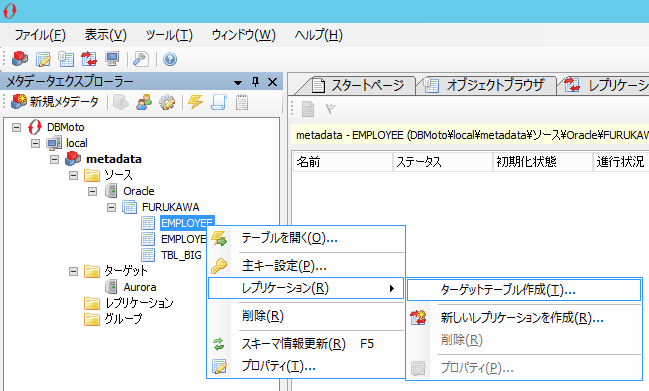Click the gear settings icon in explorer toolbar

point(167,102)
